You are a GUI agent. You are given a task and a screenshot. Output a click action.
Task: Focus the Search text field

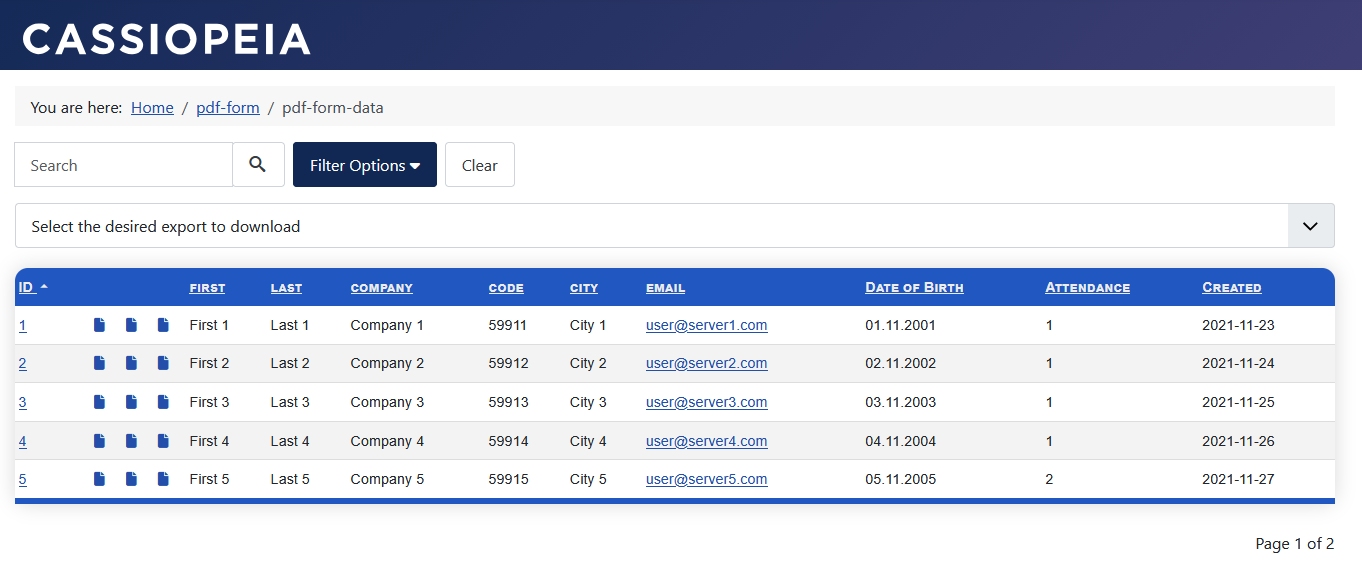124,165
